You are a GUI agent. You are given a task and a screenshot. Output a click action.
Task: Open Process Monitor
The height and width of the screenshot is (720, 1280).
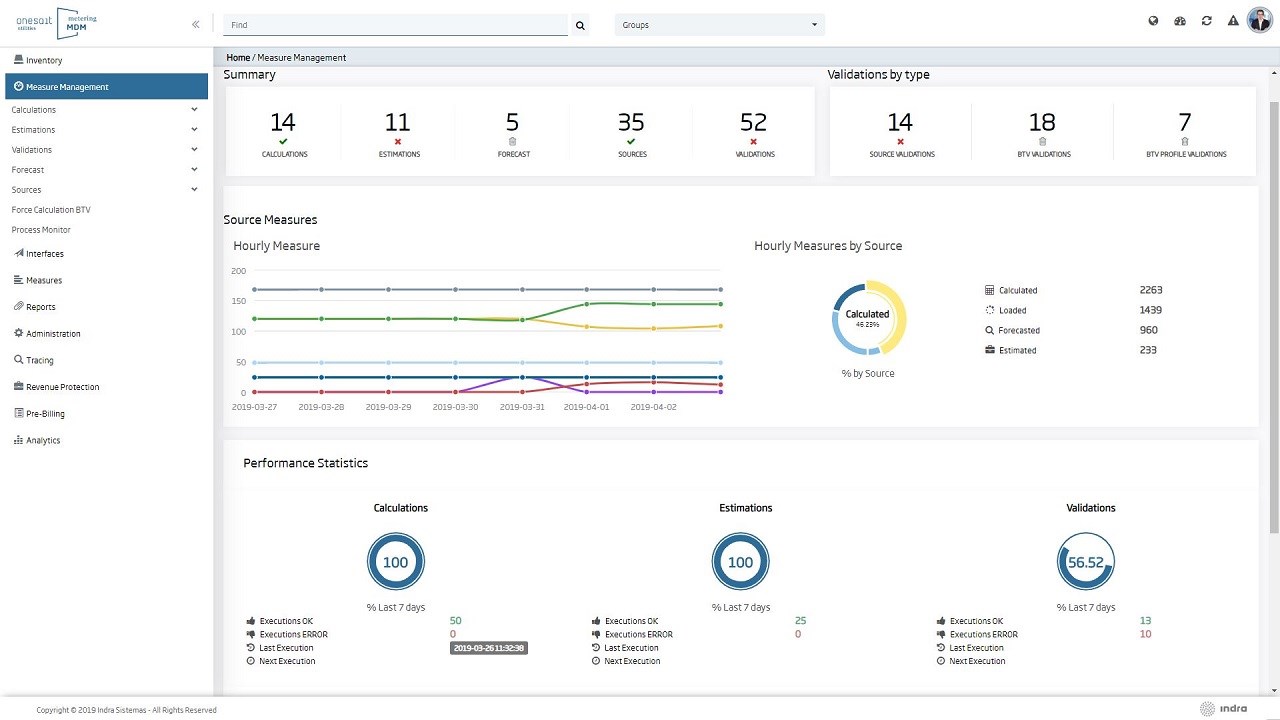click(41, 230)
